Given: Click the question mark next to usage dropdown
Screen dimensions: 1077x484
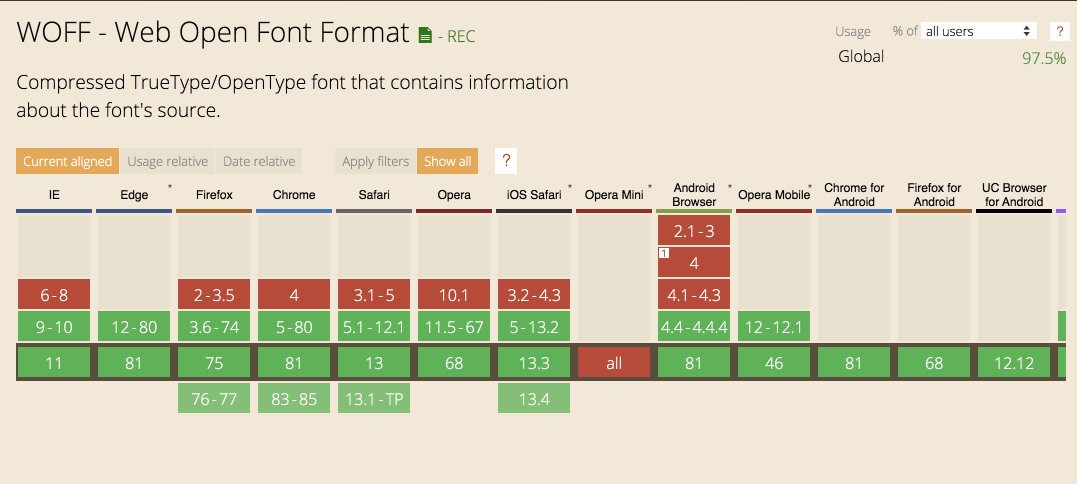Looking at the screenshot, I should click(1059, 31).
